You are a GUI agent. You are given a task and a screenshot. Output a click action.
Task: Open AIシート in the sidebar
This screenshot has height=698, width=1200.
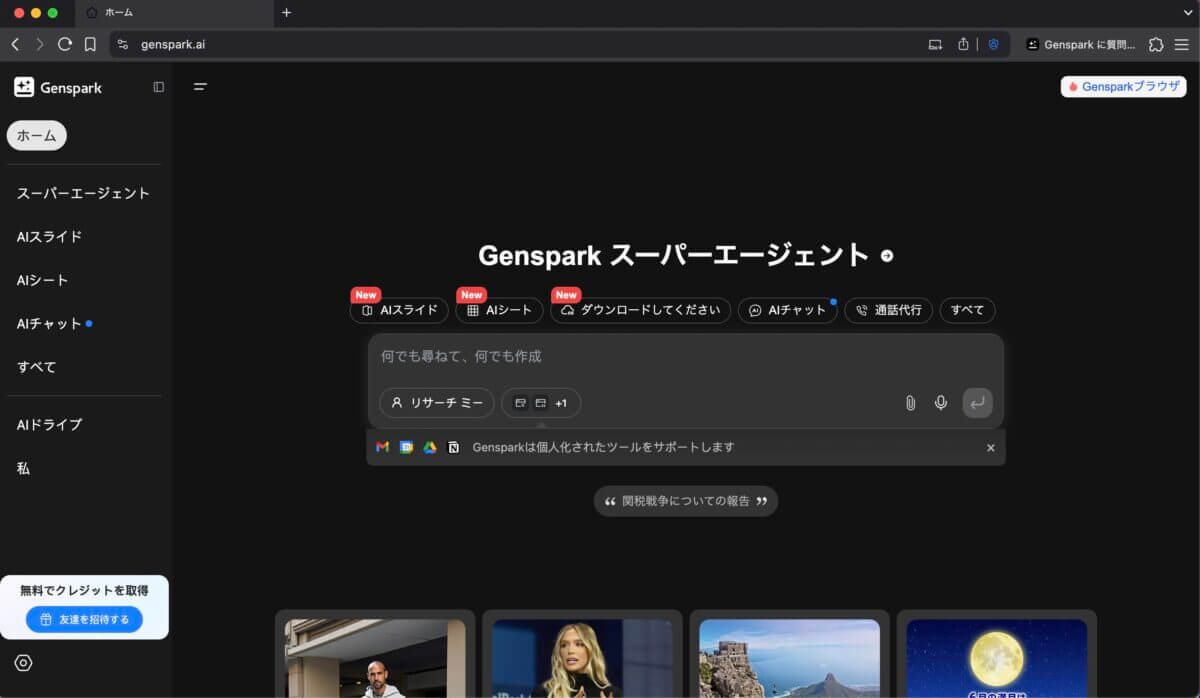click(x=43, y=280)
